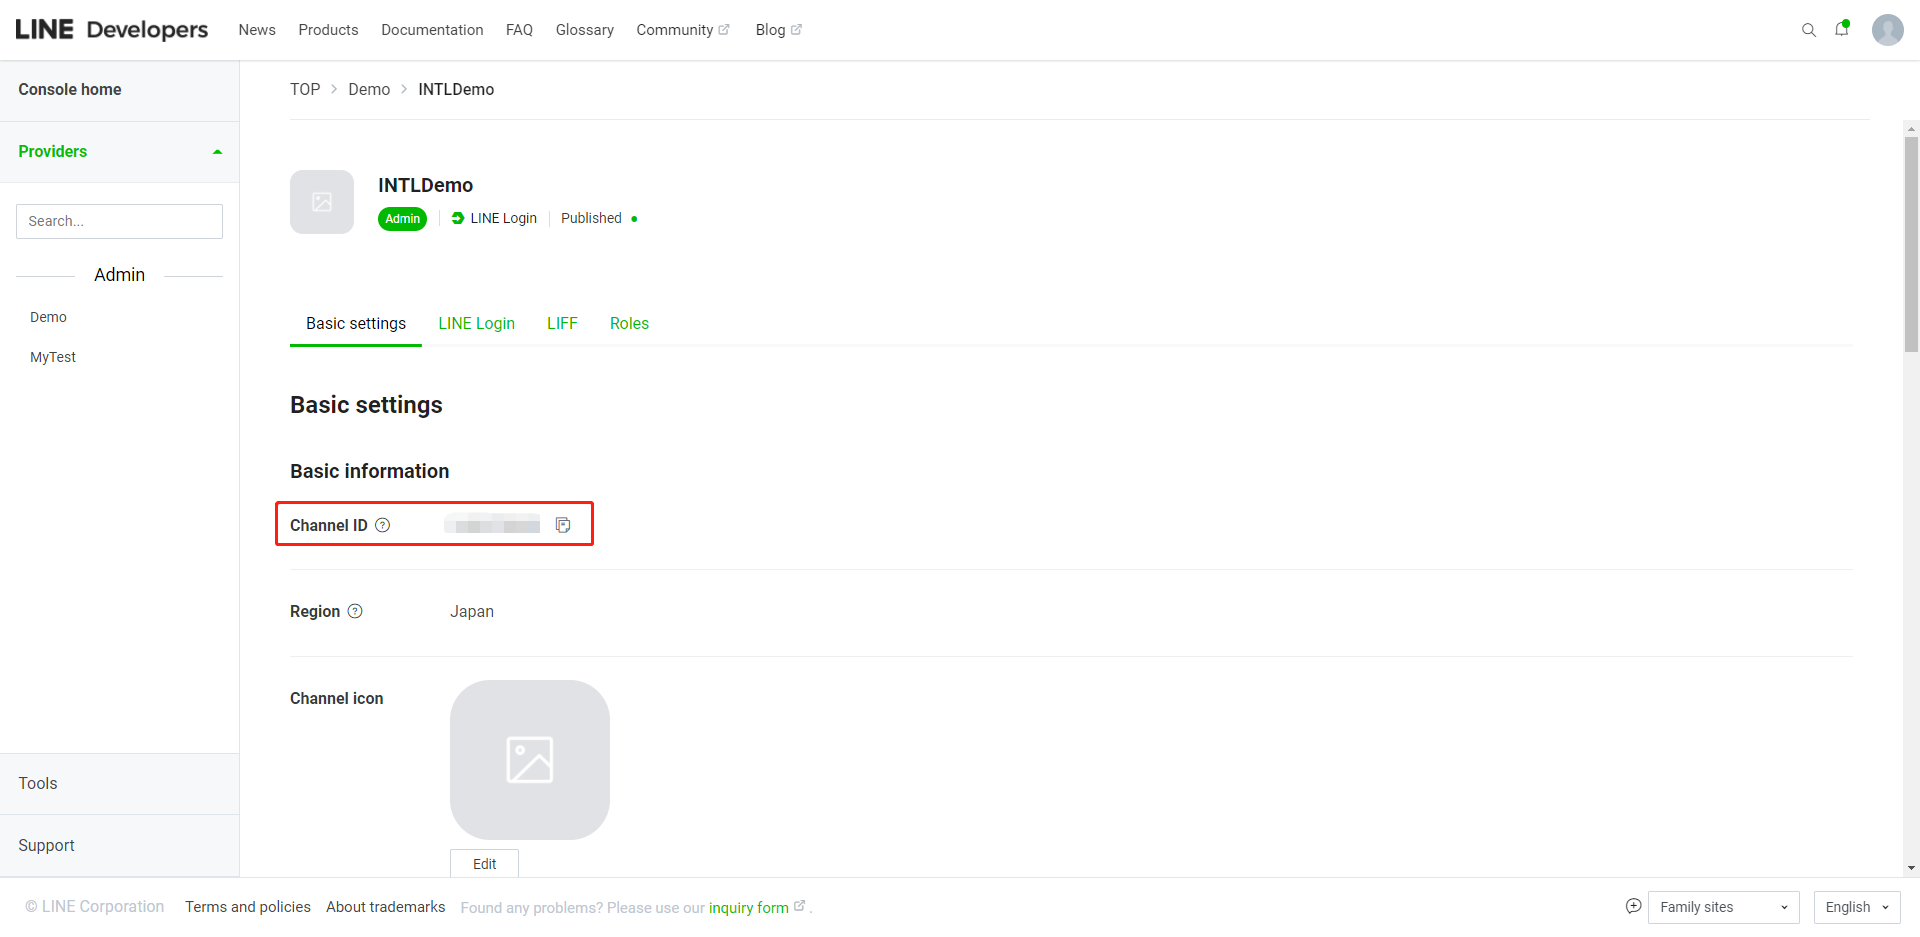Screen dimensions: 1920x937
Task: Open the user profile avatar
Action: tap(1887, 30)
